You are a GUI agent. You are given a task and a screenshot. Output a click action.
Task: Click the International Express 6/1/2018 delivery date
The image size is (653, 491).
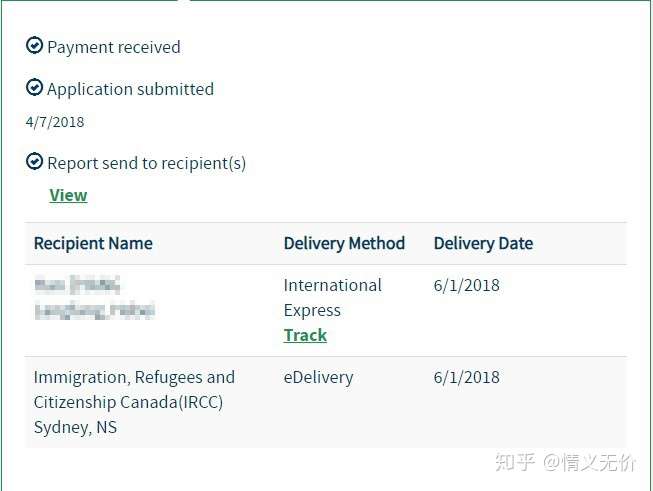tap(467, 286)
